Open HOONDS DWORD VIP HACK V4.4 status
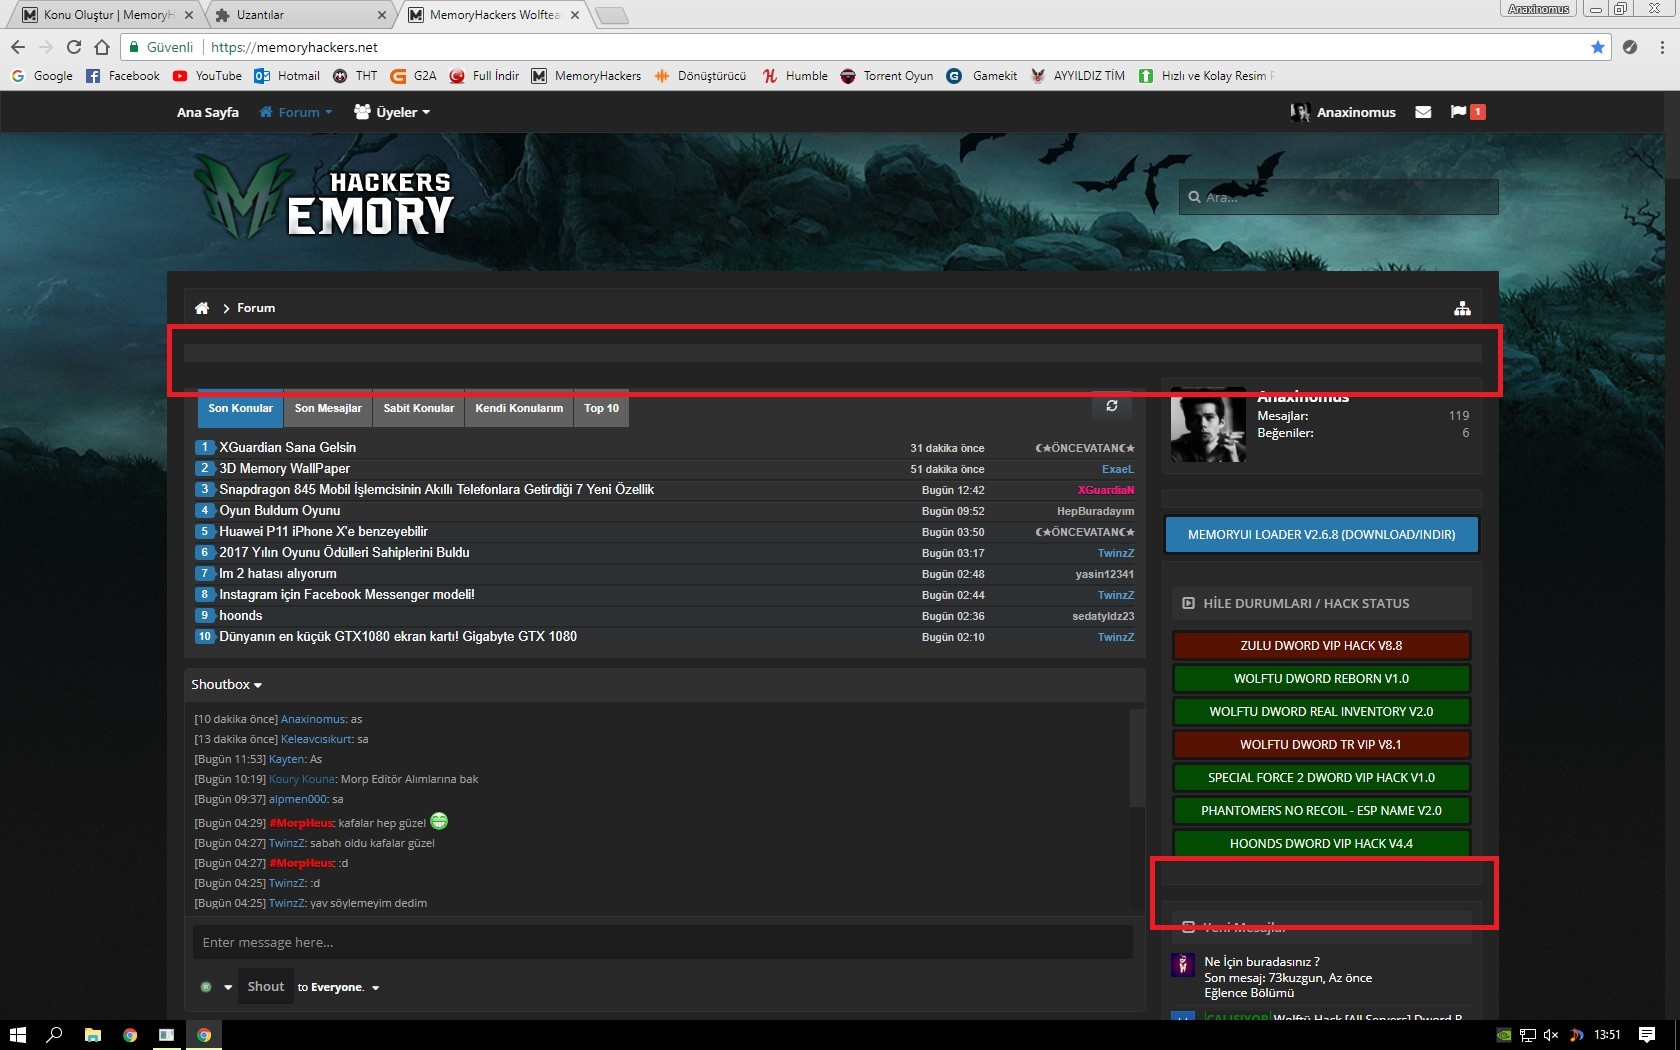Image resolution: width=1680 pixels, height=1050 pixels. coord(1321,844)
